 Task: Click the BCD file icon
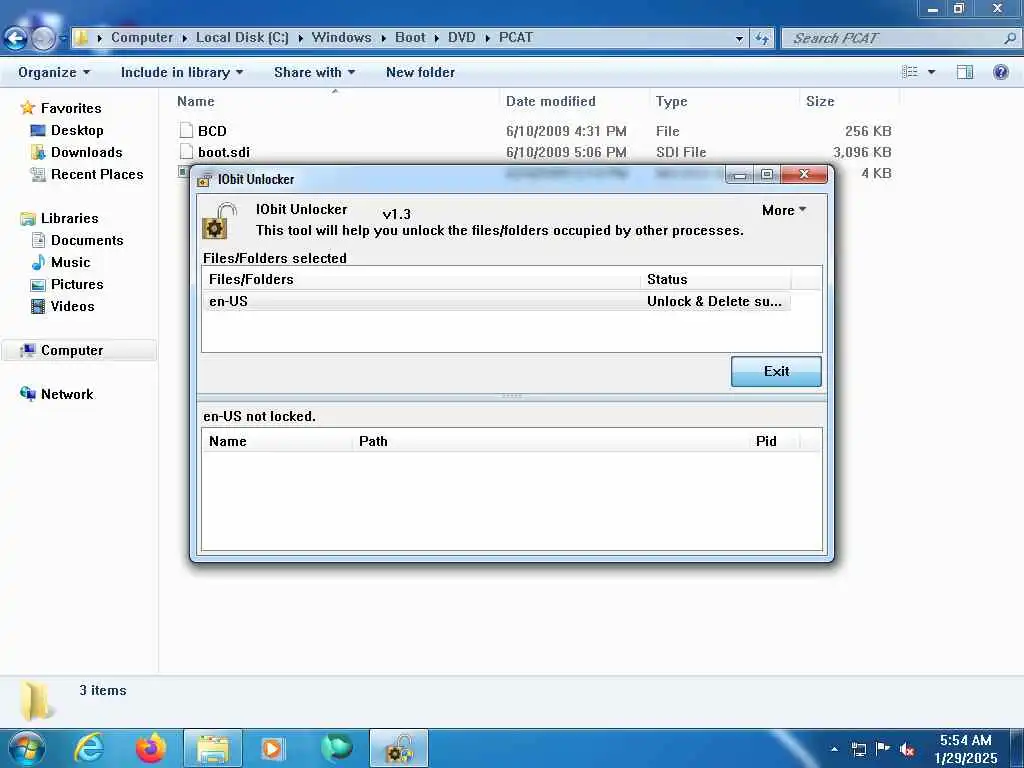tap(186, 131)
